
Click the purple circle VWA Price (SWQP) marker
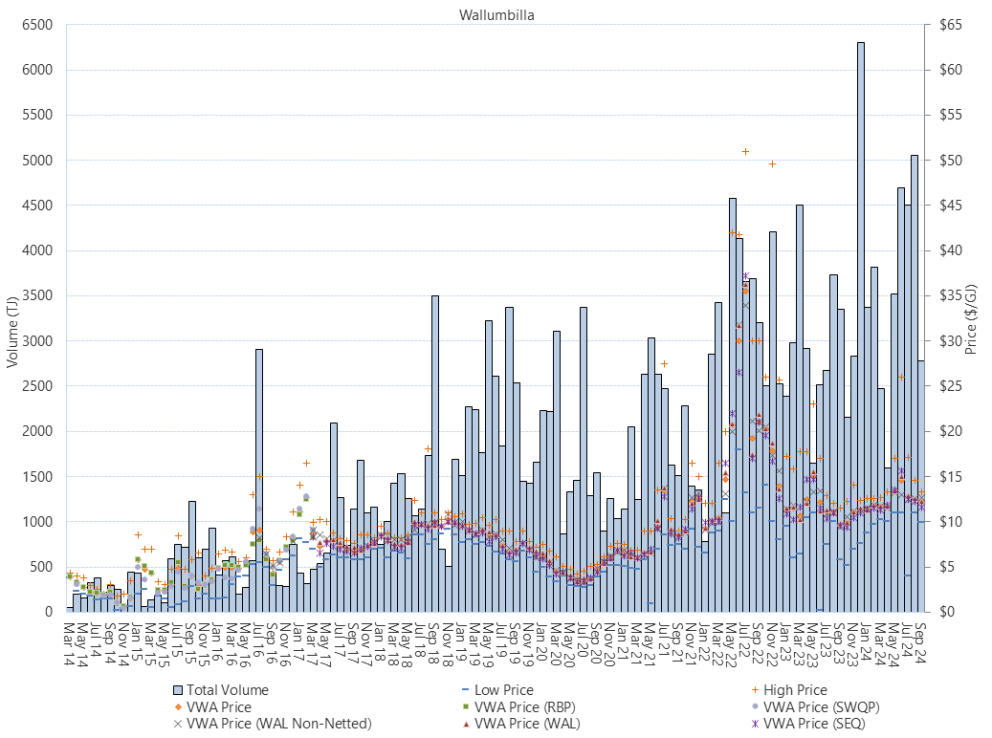coord(754,707)
